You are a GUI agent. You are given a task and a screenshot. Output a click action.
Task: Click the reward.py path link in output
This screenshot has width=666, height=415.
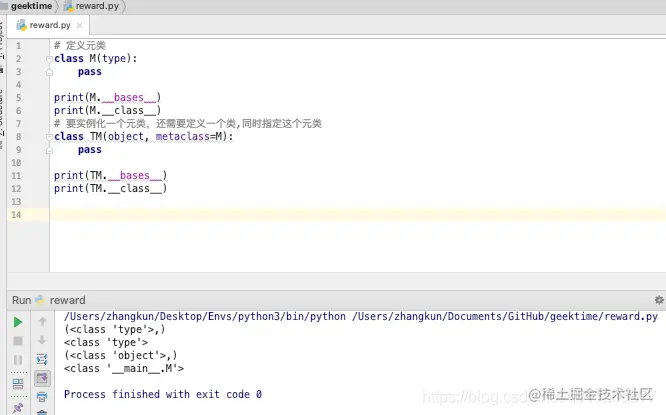[505, 316]
